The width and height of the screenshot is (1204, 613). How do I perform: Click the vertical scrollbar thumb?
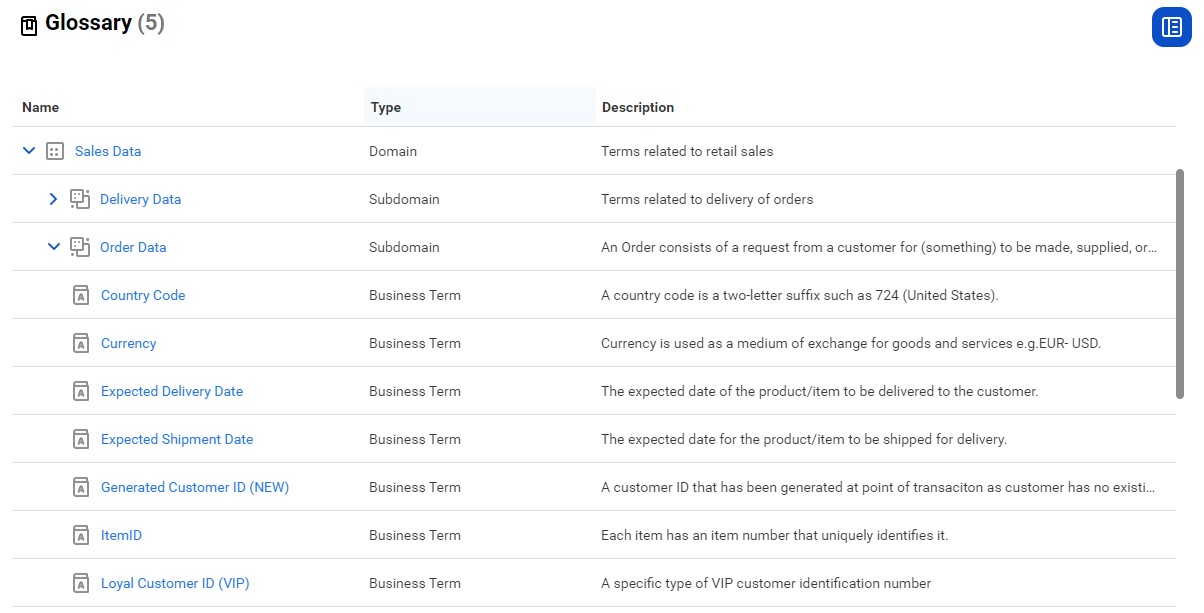click(x=1180, y=284)
